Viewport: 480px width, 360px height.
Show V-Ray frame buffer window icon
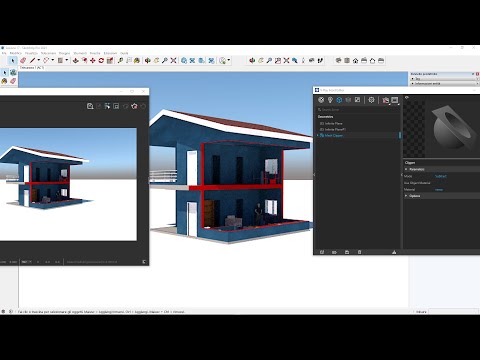tap(395, 100)
